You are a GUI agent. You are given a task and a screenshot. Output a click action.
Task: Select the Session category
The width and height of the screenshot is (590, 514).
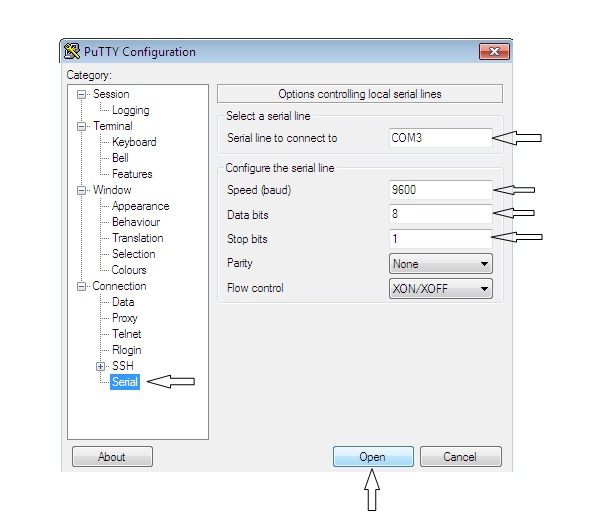[x=111, y=94]
